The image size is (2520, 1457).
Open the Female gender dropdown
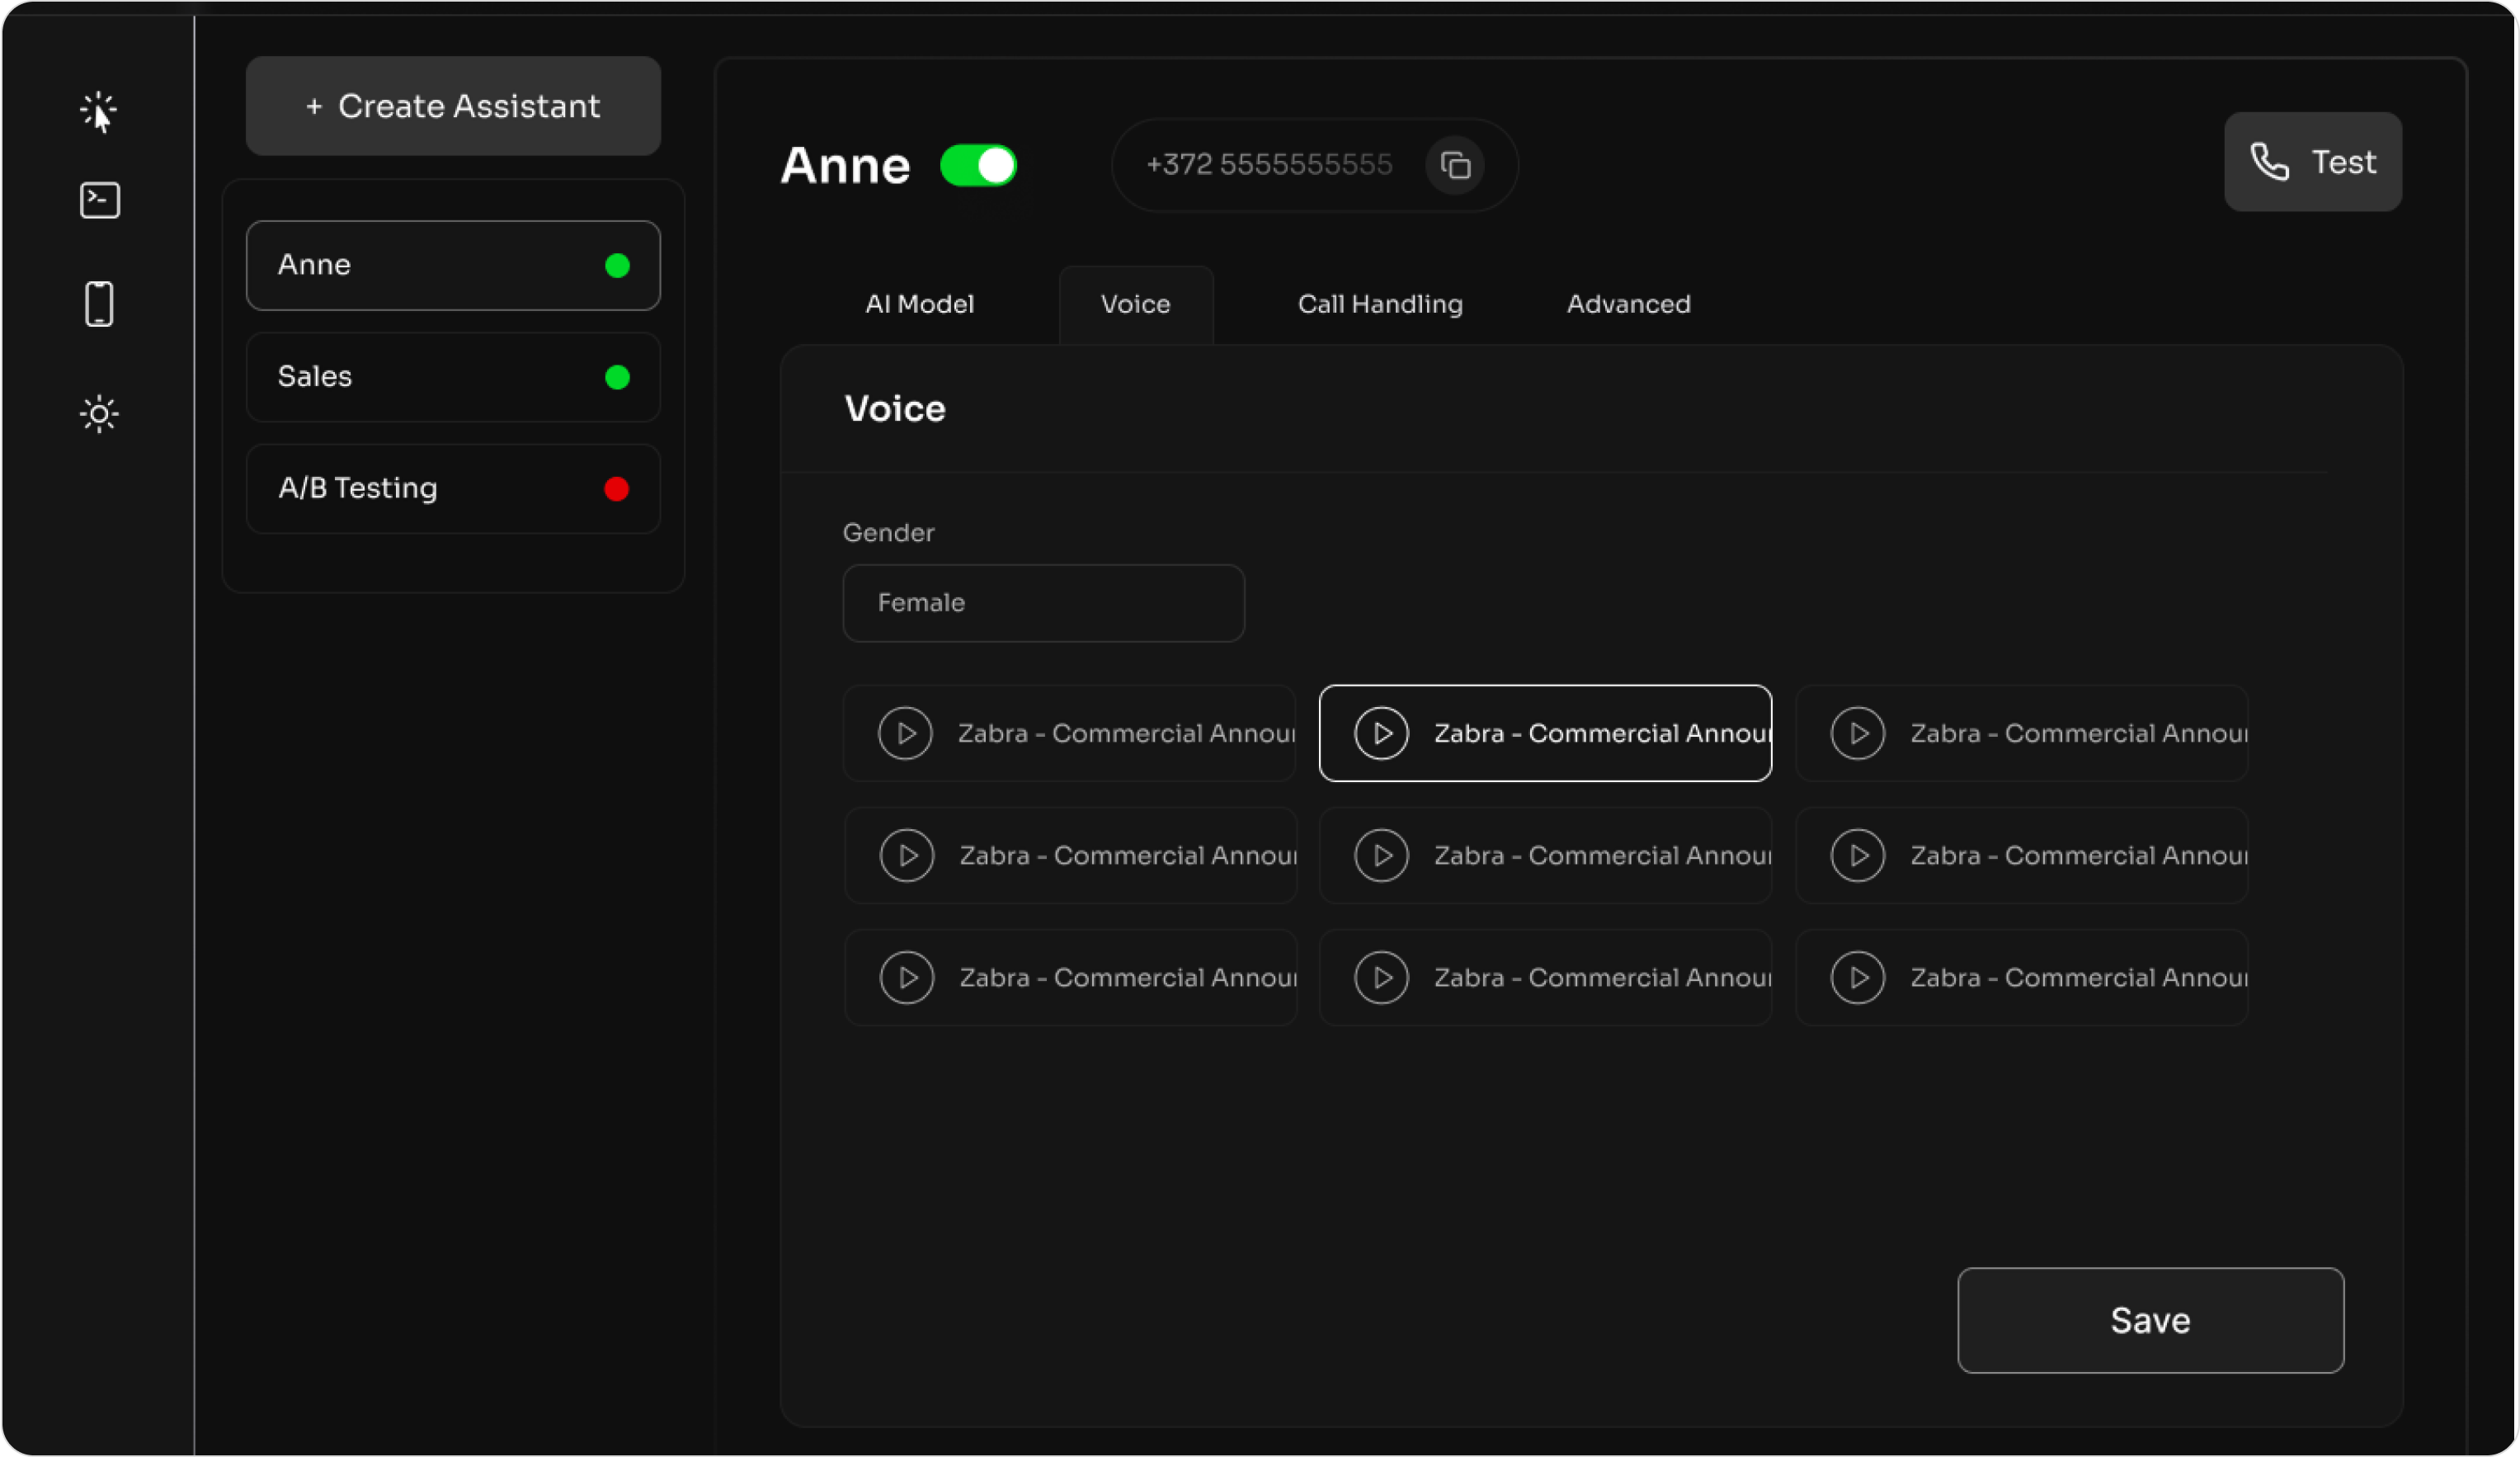click(x=1043, y=603)
